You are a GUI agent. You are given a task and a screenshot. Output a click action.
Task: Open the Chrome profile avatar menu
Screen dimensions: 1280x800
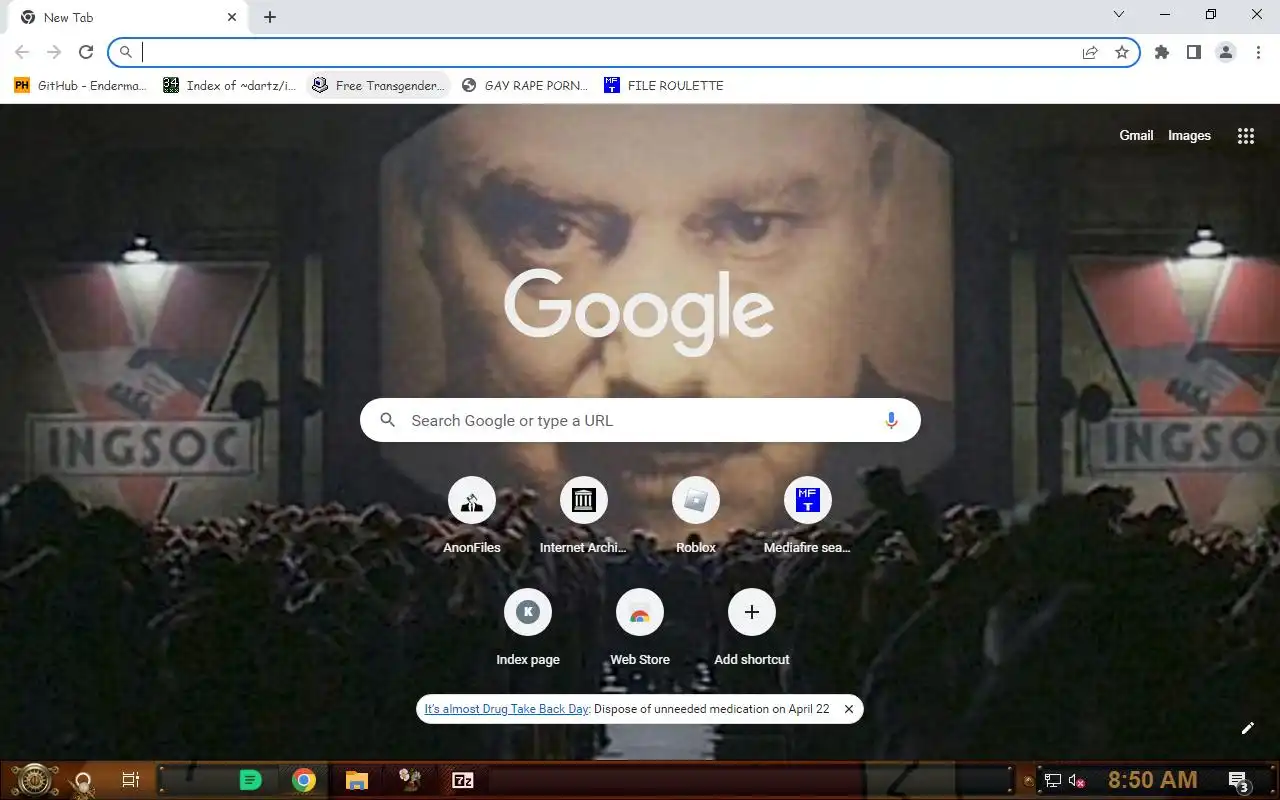point(1226,52)
